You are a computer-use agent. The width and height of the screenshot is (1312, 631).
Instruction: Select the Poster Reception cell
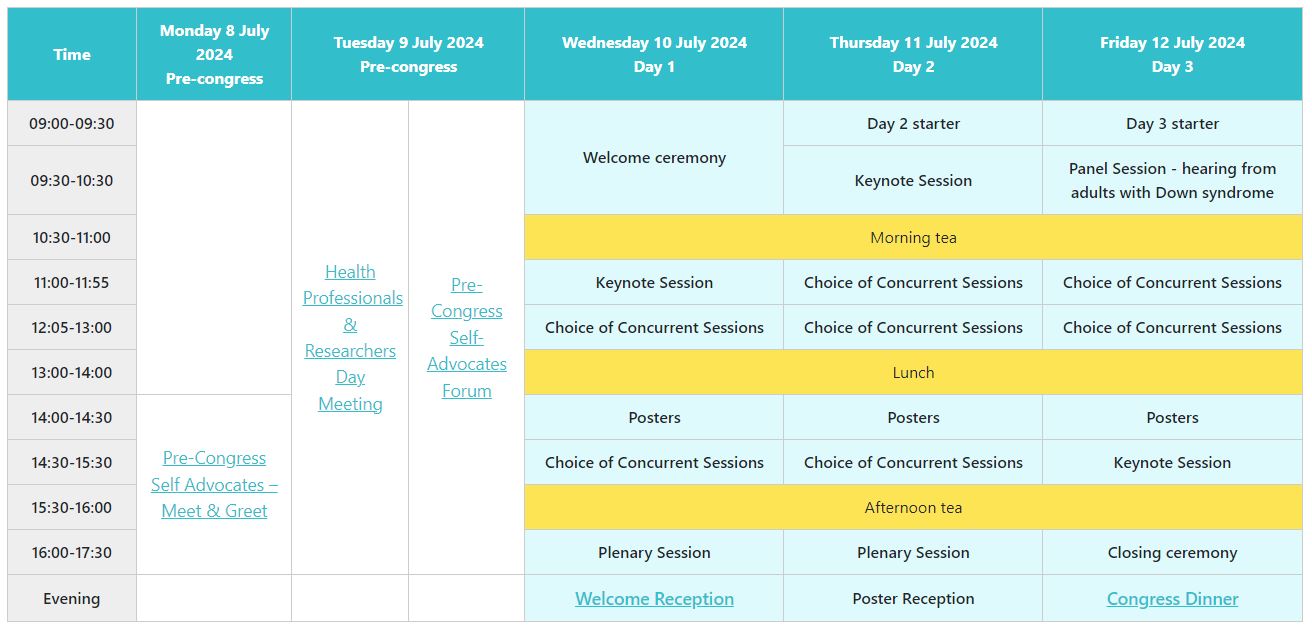pyautogui.click(x=913, y=599)
